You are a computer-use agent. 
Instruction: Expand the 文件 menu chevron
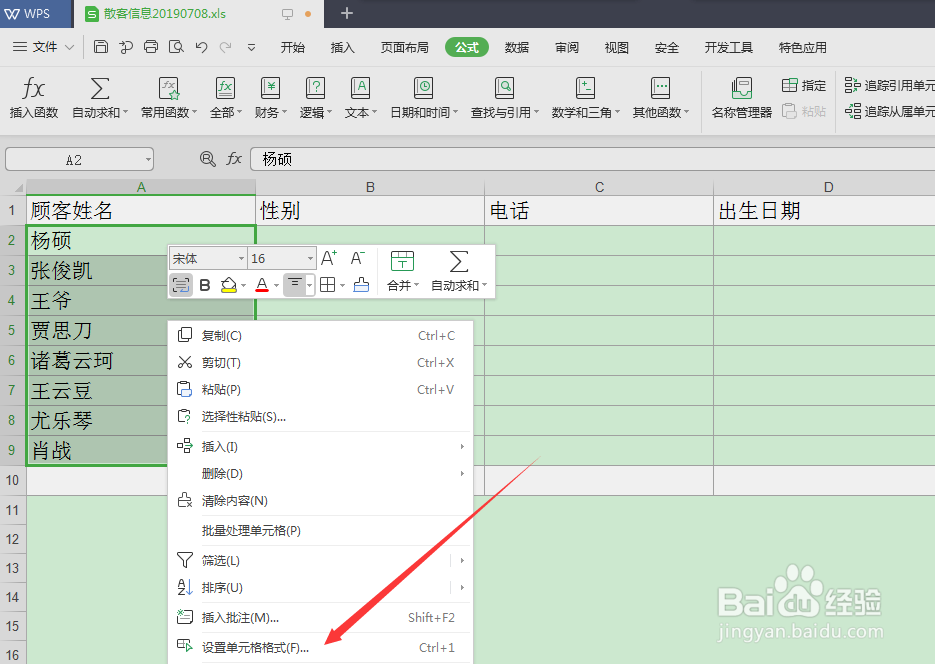[x=69, y=47]
